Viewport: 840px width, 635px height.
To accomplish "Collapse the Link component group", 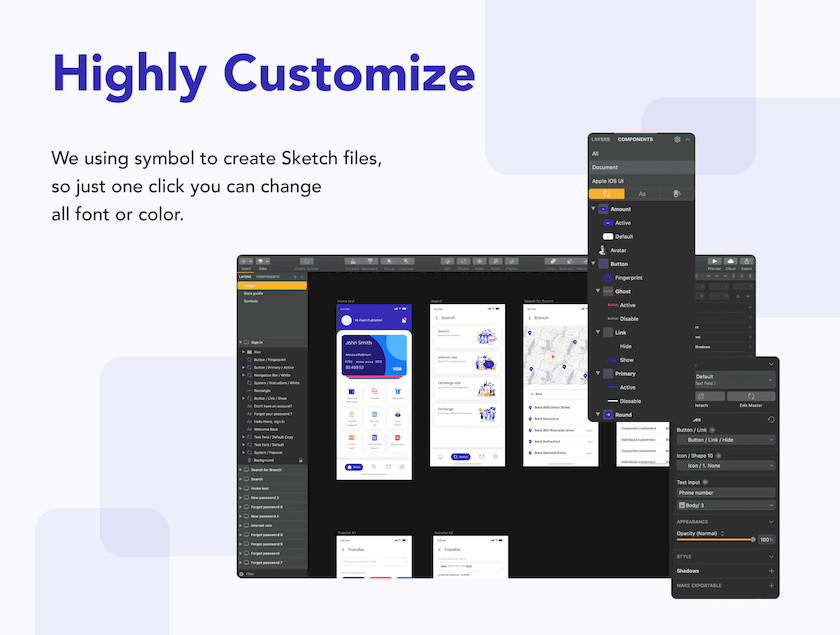I will pyautogui.click(x=598, y=332).
